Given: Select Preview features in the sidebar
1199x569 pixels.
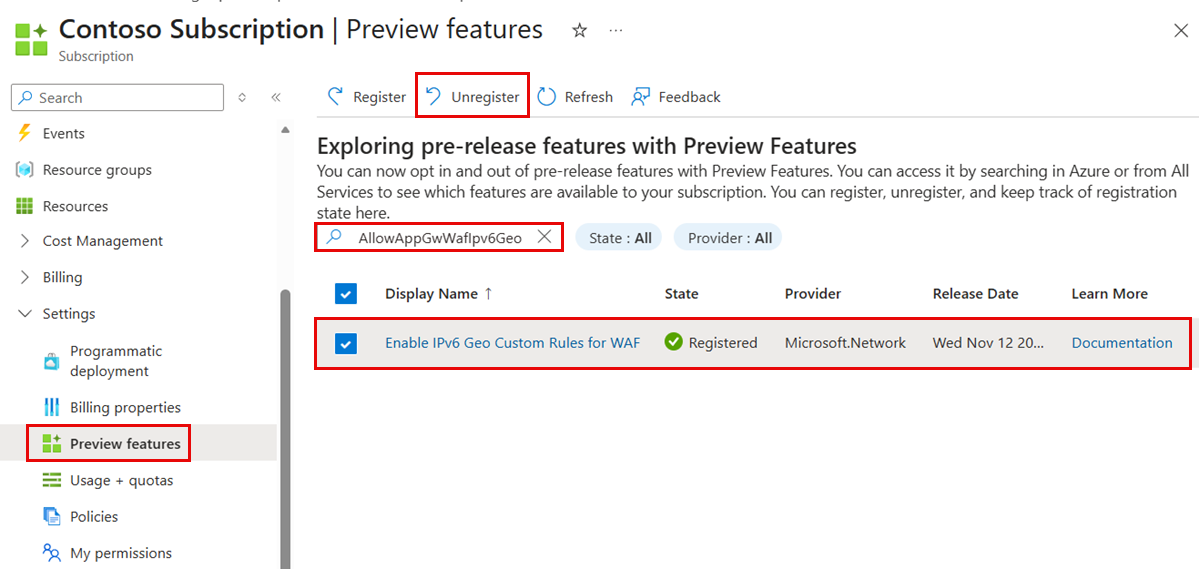Looking at the screenshot, I should [x=125, y=444].
